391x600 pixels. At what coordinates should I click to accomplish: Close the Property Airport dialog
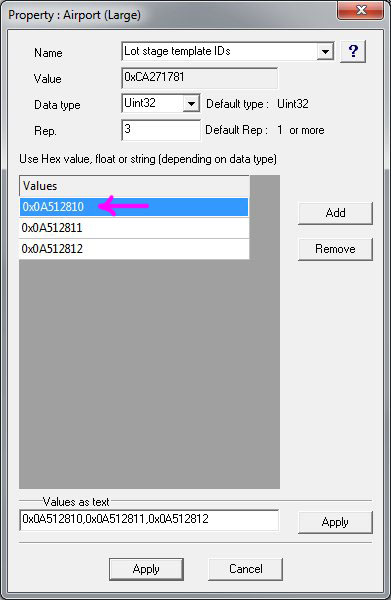360,10
